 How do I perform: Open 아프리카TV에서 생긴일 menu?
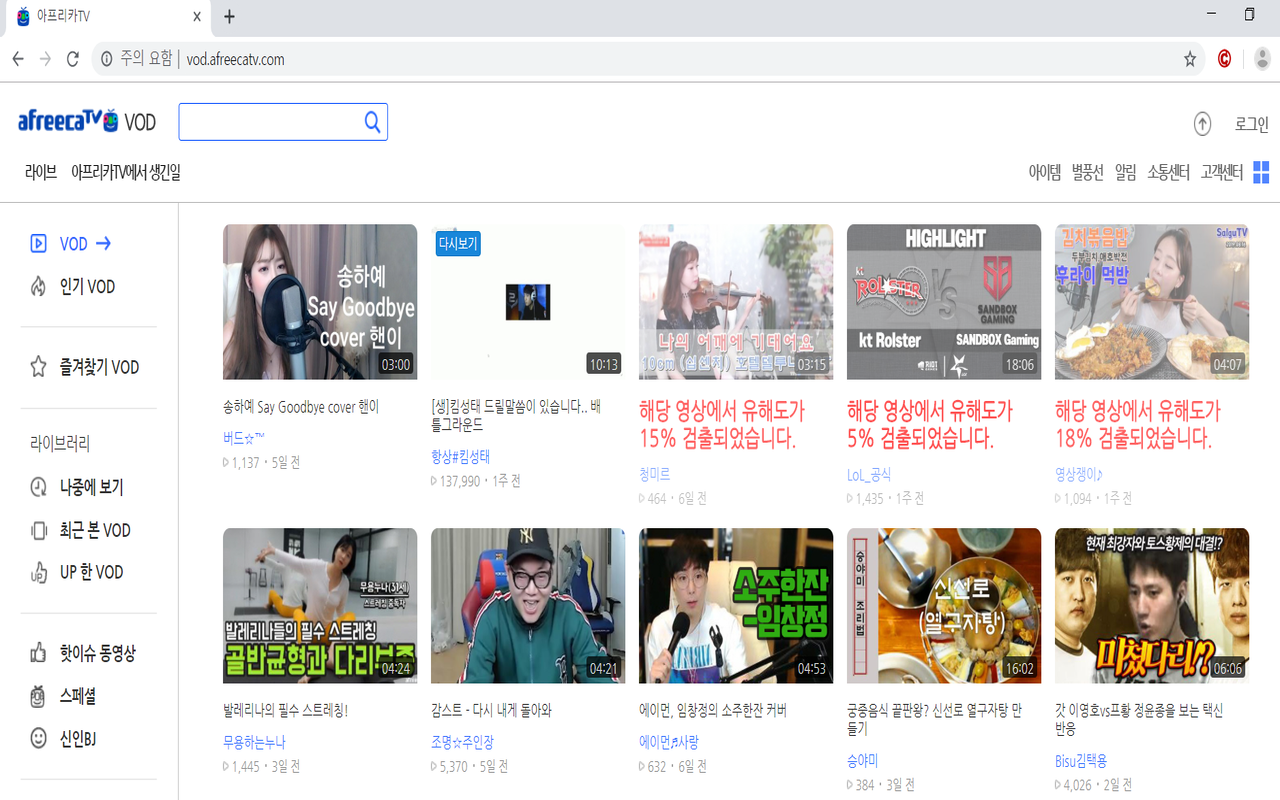pyautogui.click(x=126, y=172)
